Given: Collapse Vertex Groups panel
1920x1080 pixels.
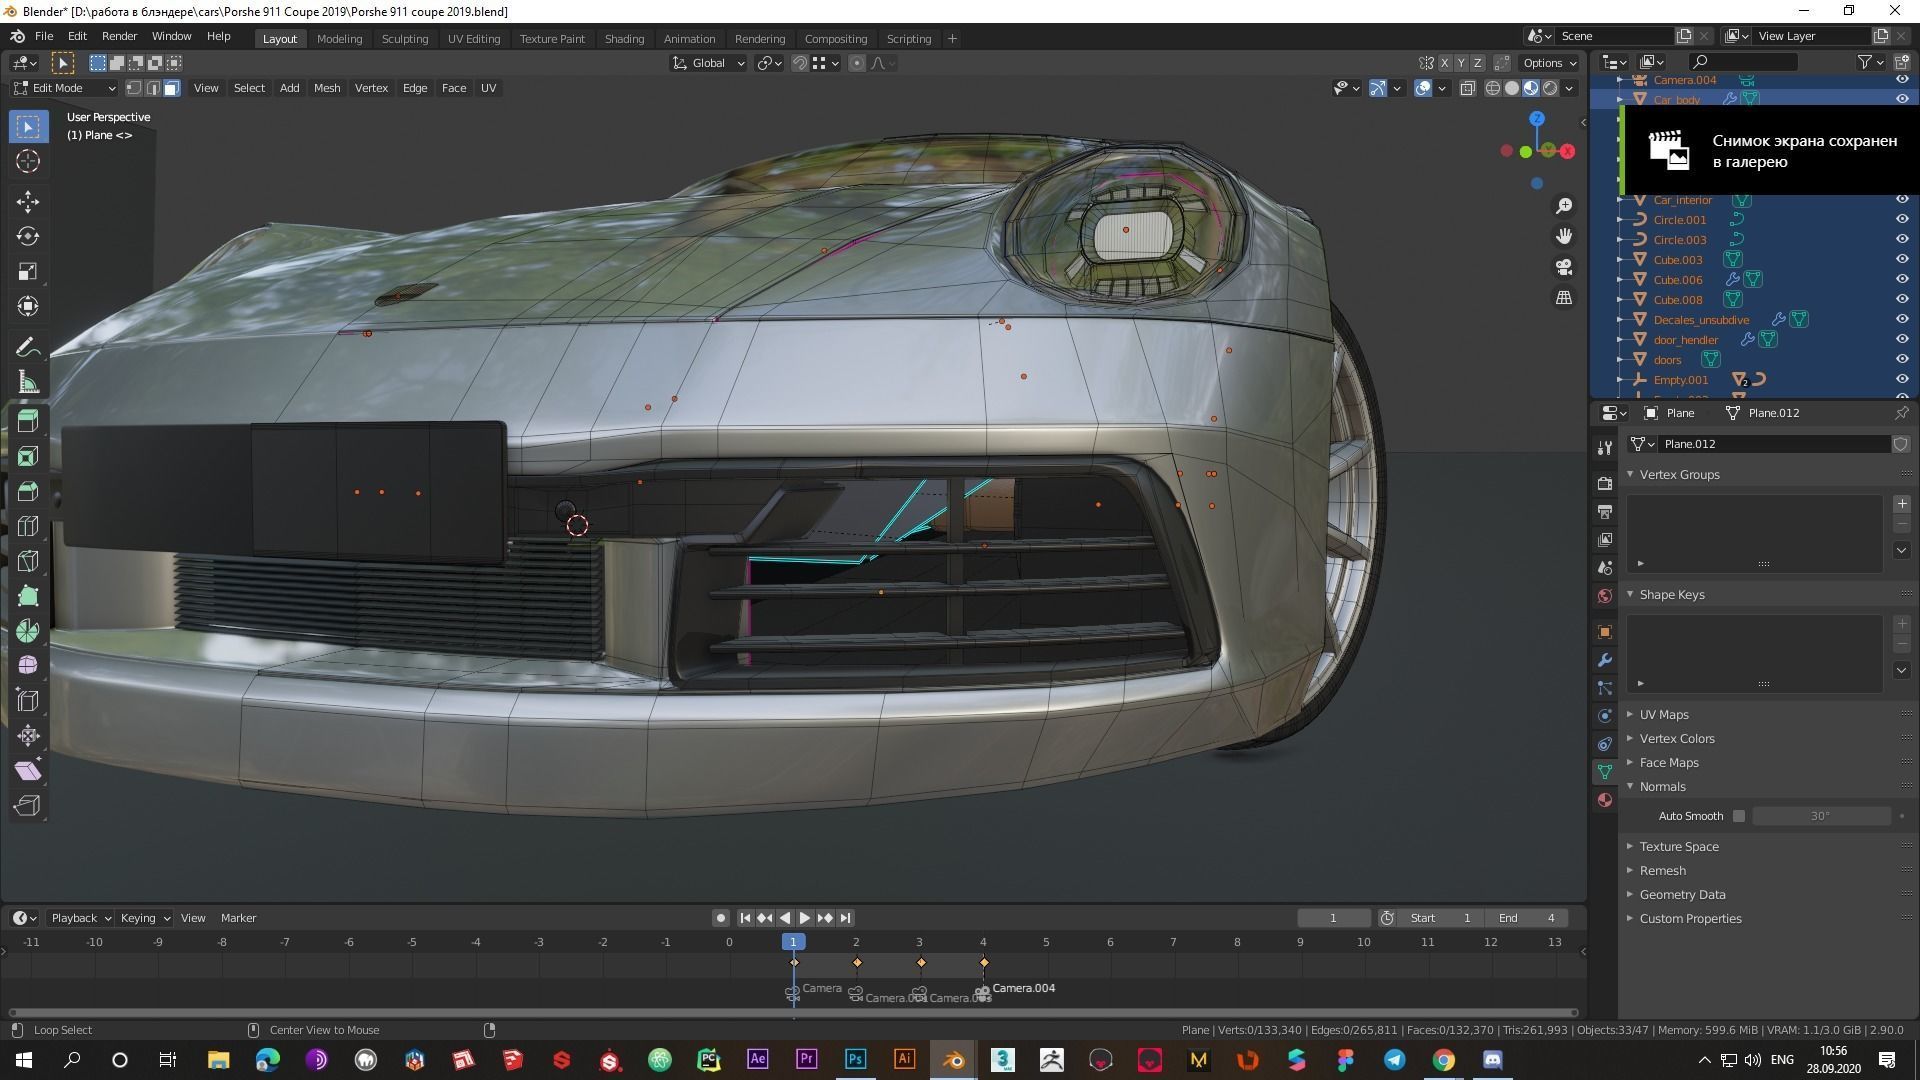Looking at the screenshot, I should coord(1679,474).
